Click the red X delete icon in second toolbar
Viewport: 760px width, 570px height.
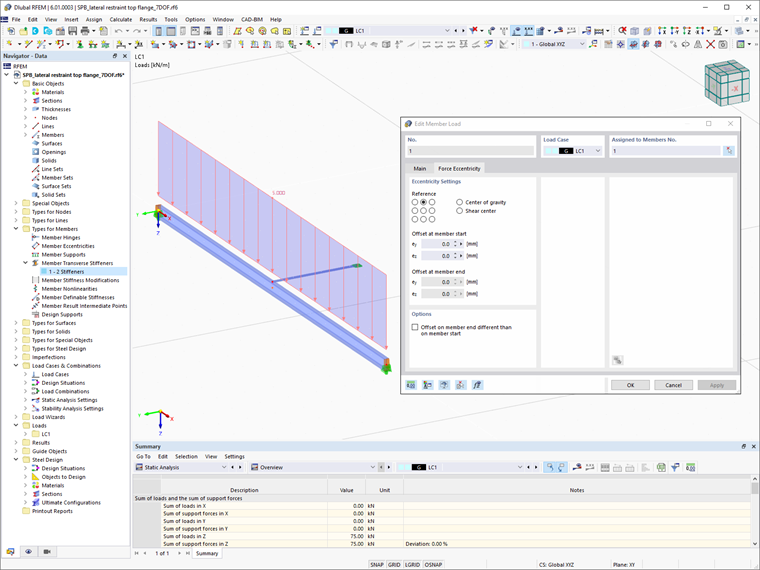[x=710, y=44]
